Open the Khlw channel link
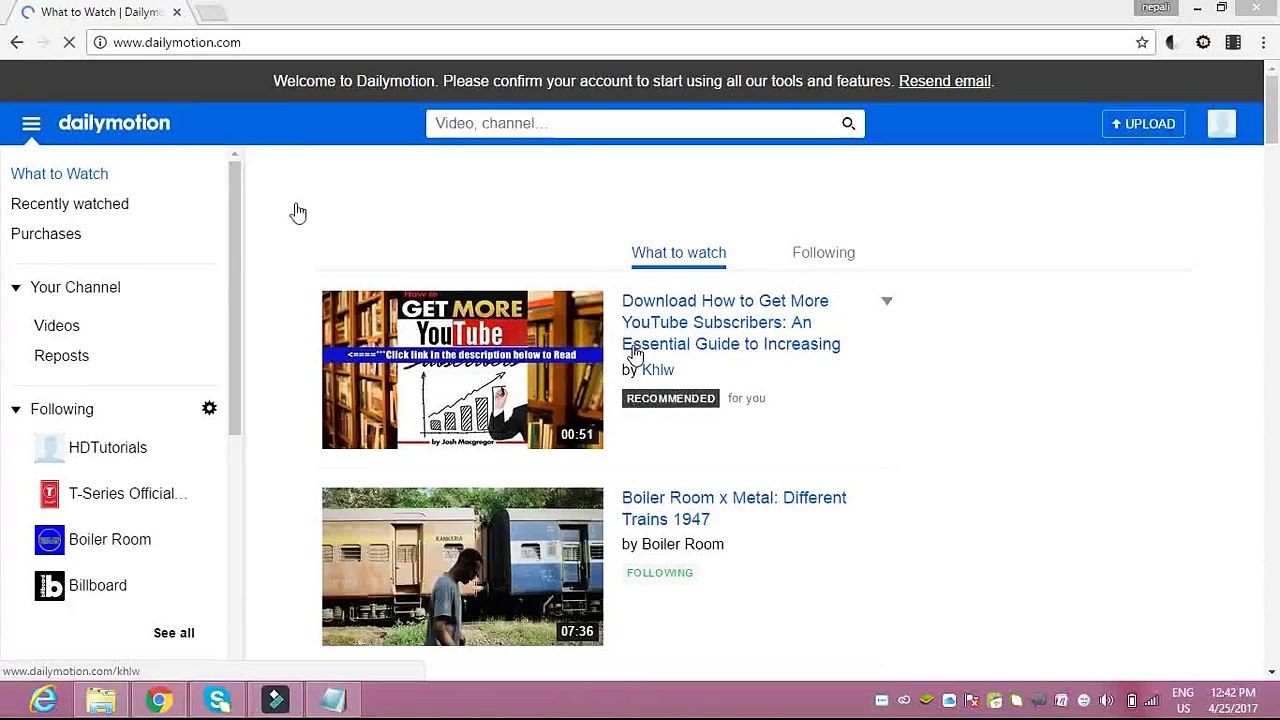Screen dimensions: 1280x720 [658, 370]
